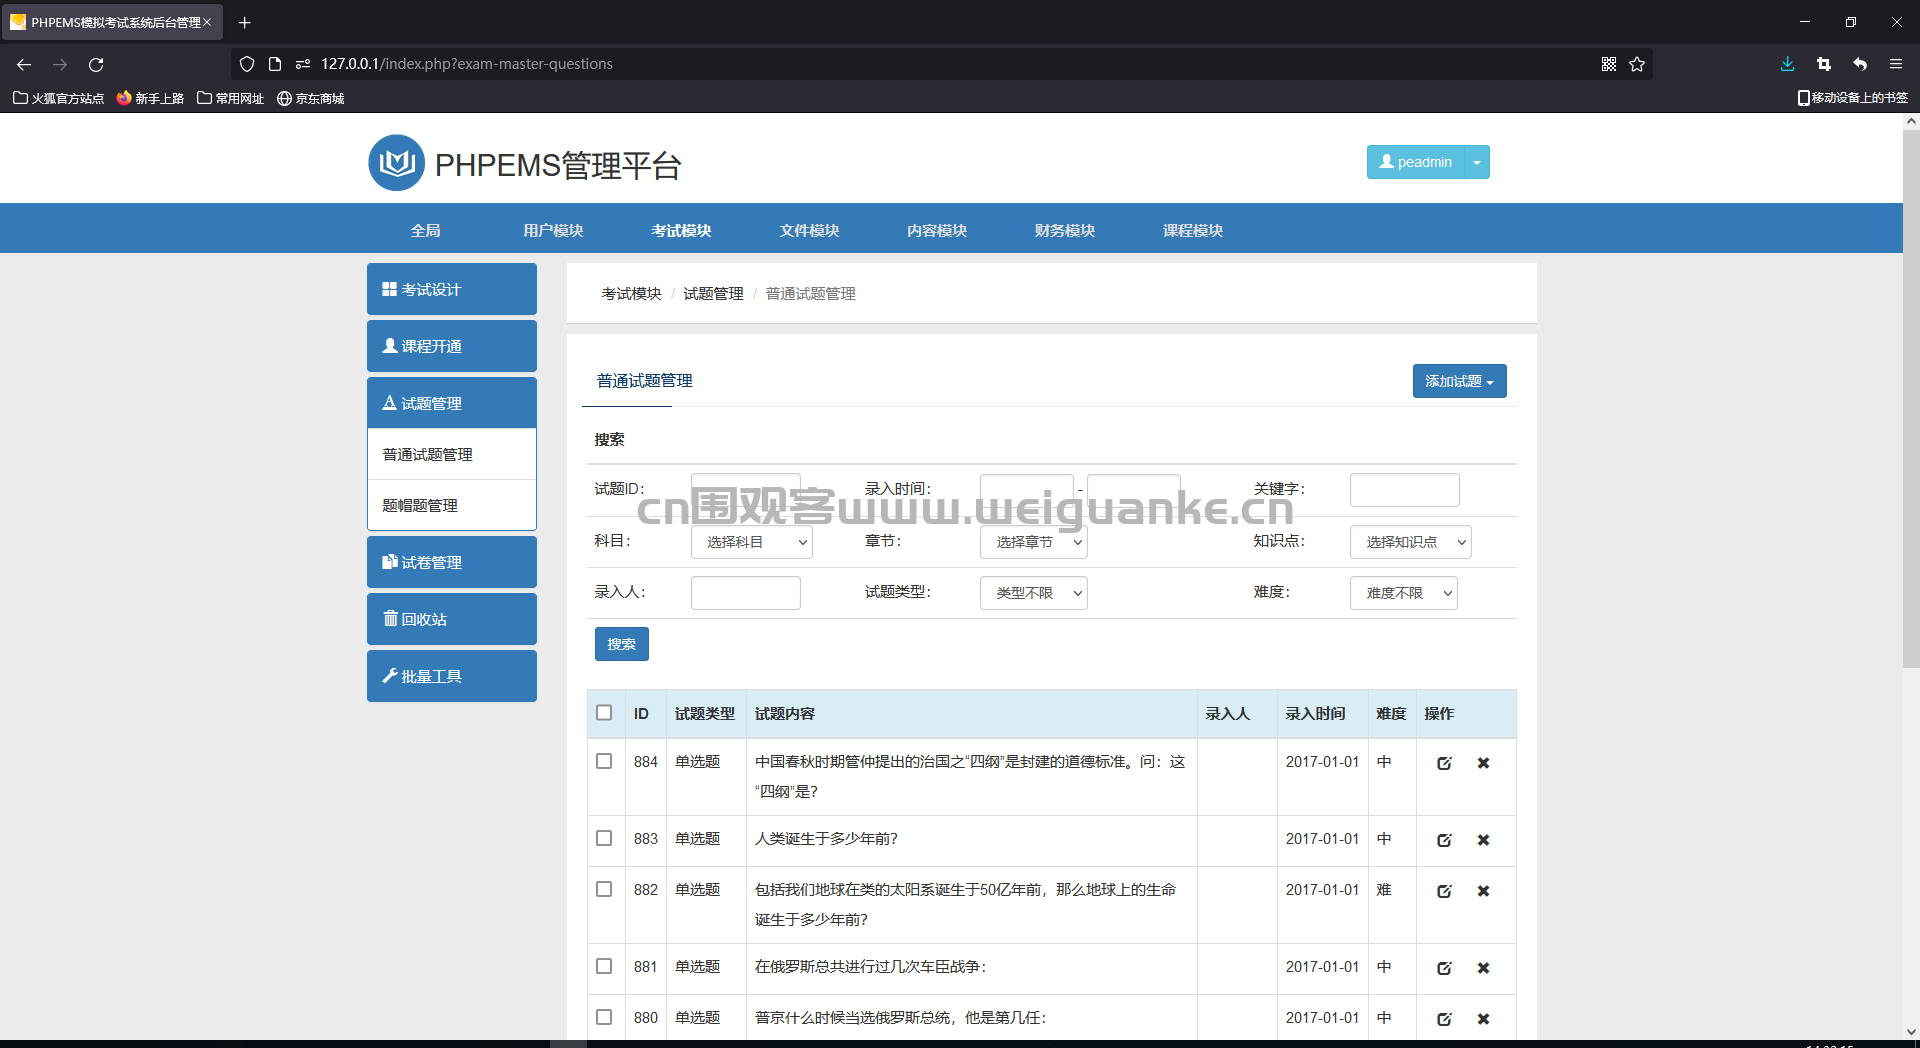1920x1048 pixels.
Task: Open 课程开通 in the sidebar
Action: tap(452, 346)
